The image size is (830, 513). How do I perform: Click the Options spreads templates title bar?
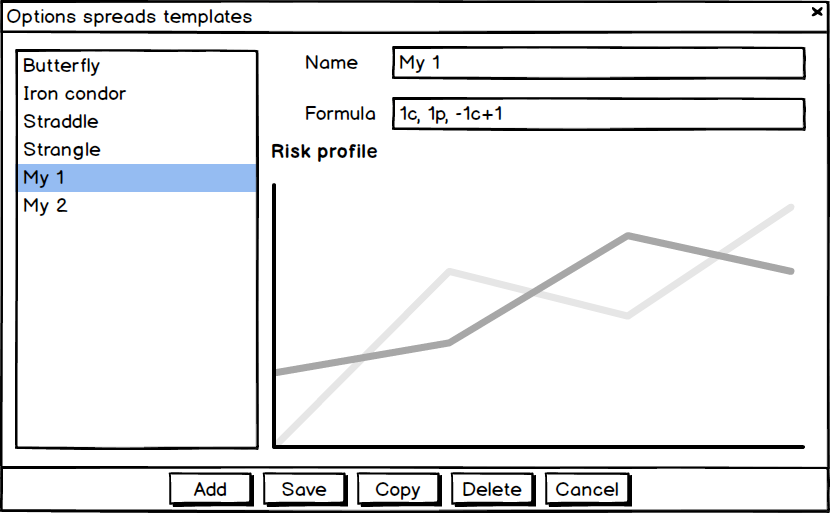tap(400, 16)
